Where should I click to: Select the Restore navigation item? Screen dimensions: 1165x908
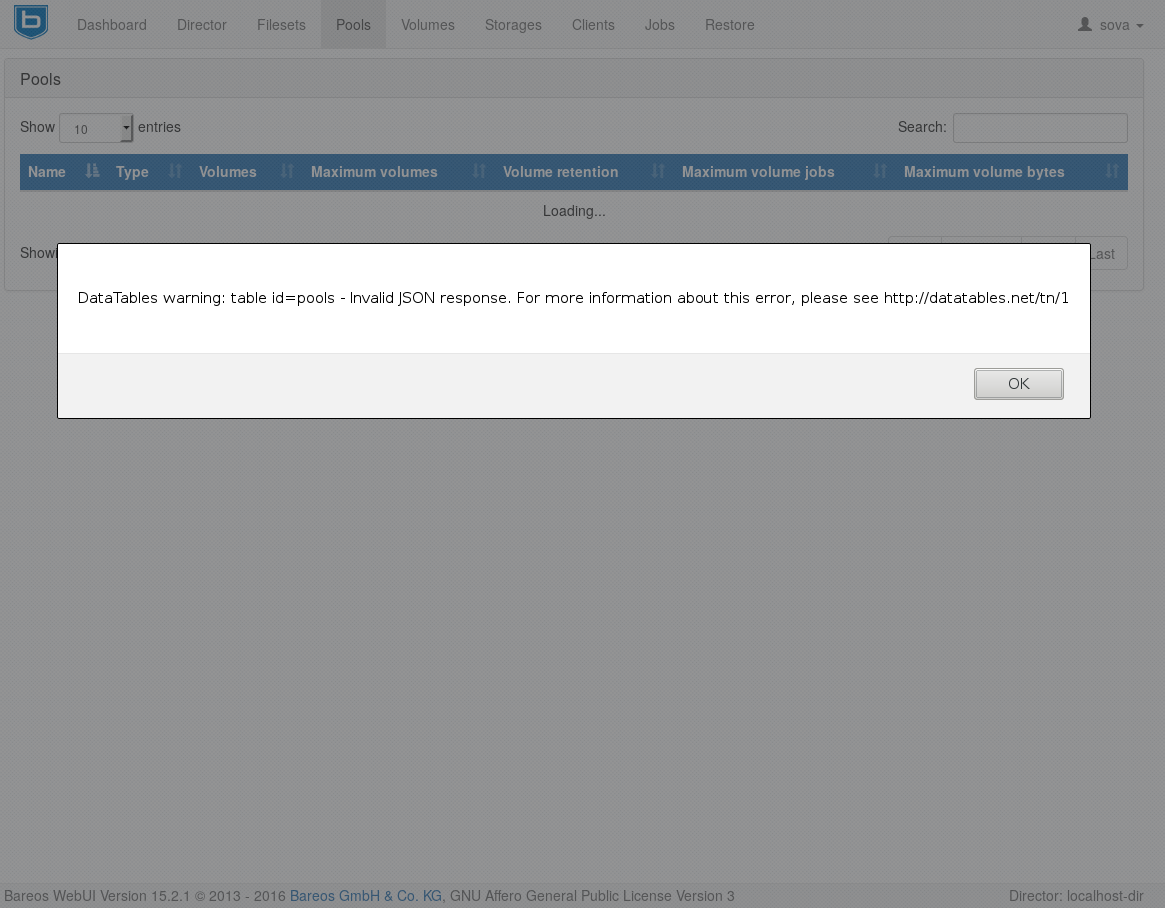pos(730,25)
